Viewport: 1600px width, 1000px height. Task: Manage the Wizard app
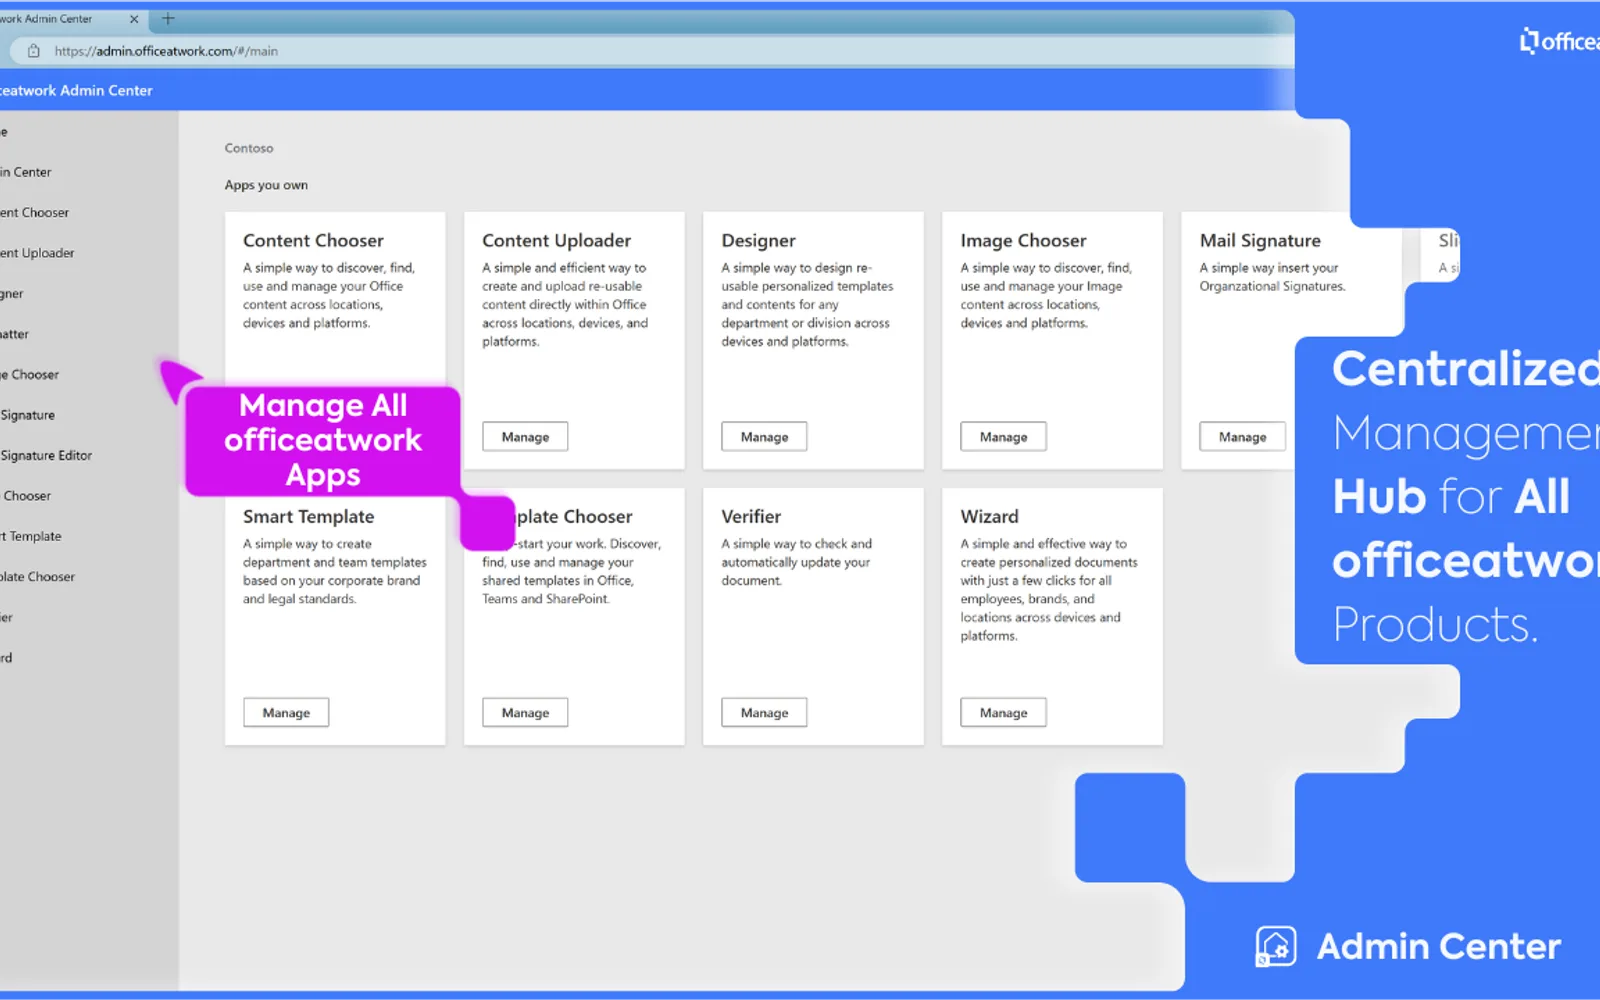click(1003, 713)
